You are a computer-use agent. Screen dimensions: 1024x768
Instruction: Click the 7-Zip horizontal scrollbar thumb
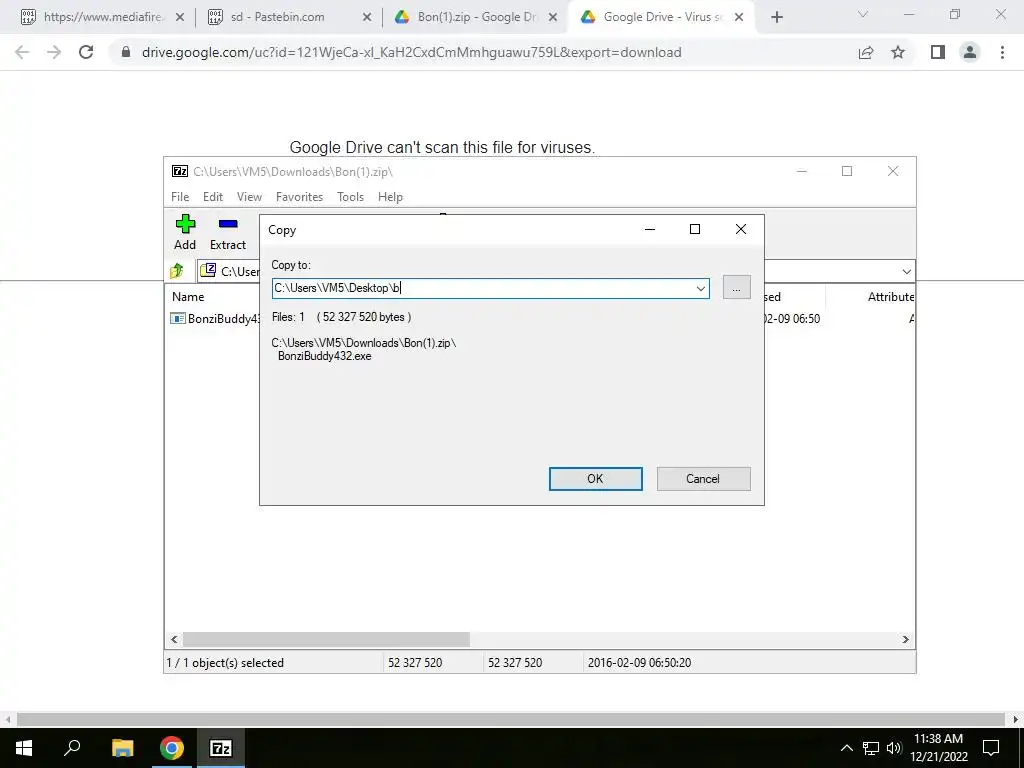click(x=326, y=639)
